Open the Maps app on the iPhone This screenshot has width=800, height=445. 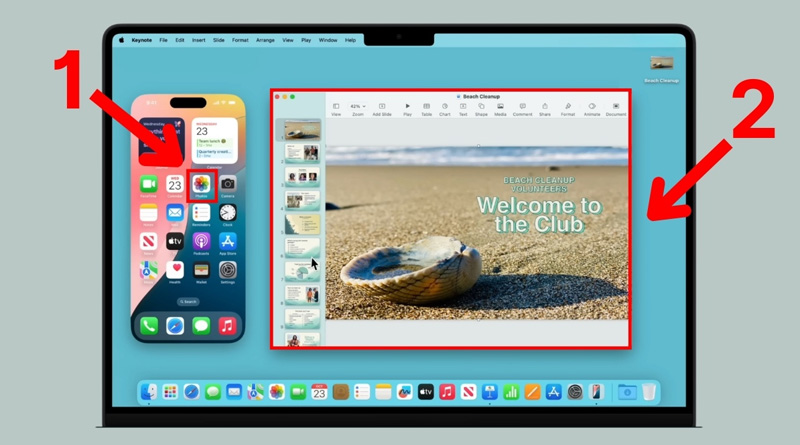tap(148, 270)
